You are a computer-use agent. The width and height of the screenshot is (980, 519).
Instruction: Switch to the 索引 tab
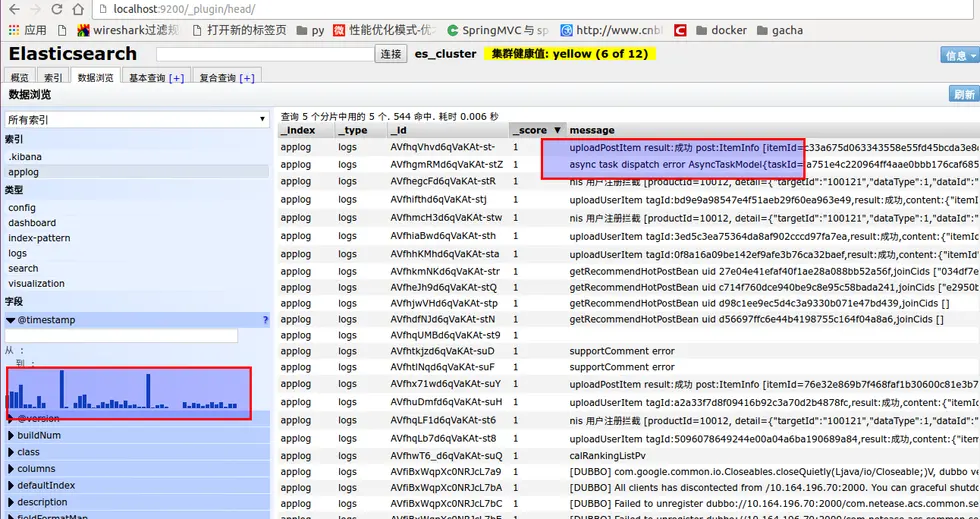52,78
